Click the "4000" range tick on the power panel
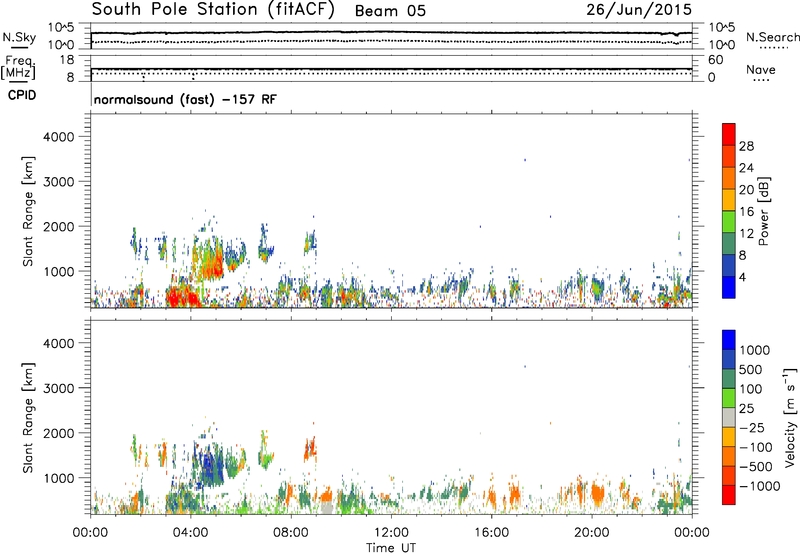 pos(58,137)
